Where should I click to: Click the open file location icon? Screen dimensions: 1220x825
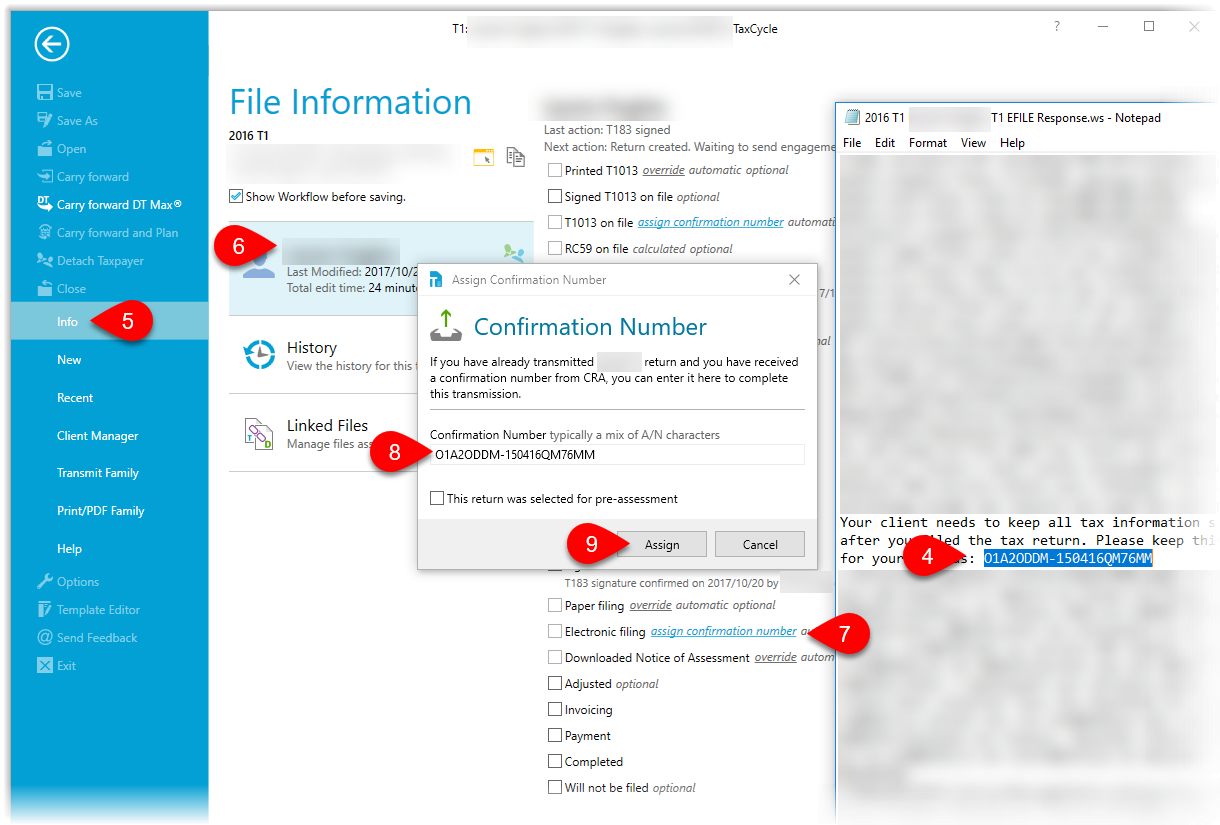[x=483, y=157]
